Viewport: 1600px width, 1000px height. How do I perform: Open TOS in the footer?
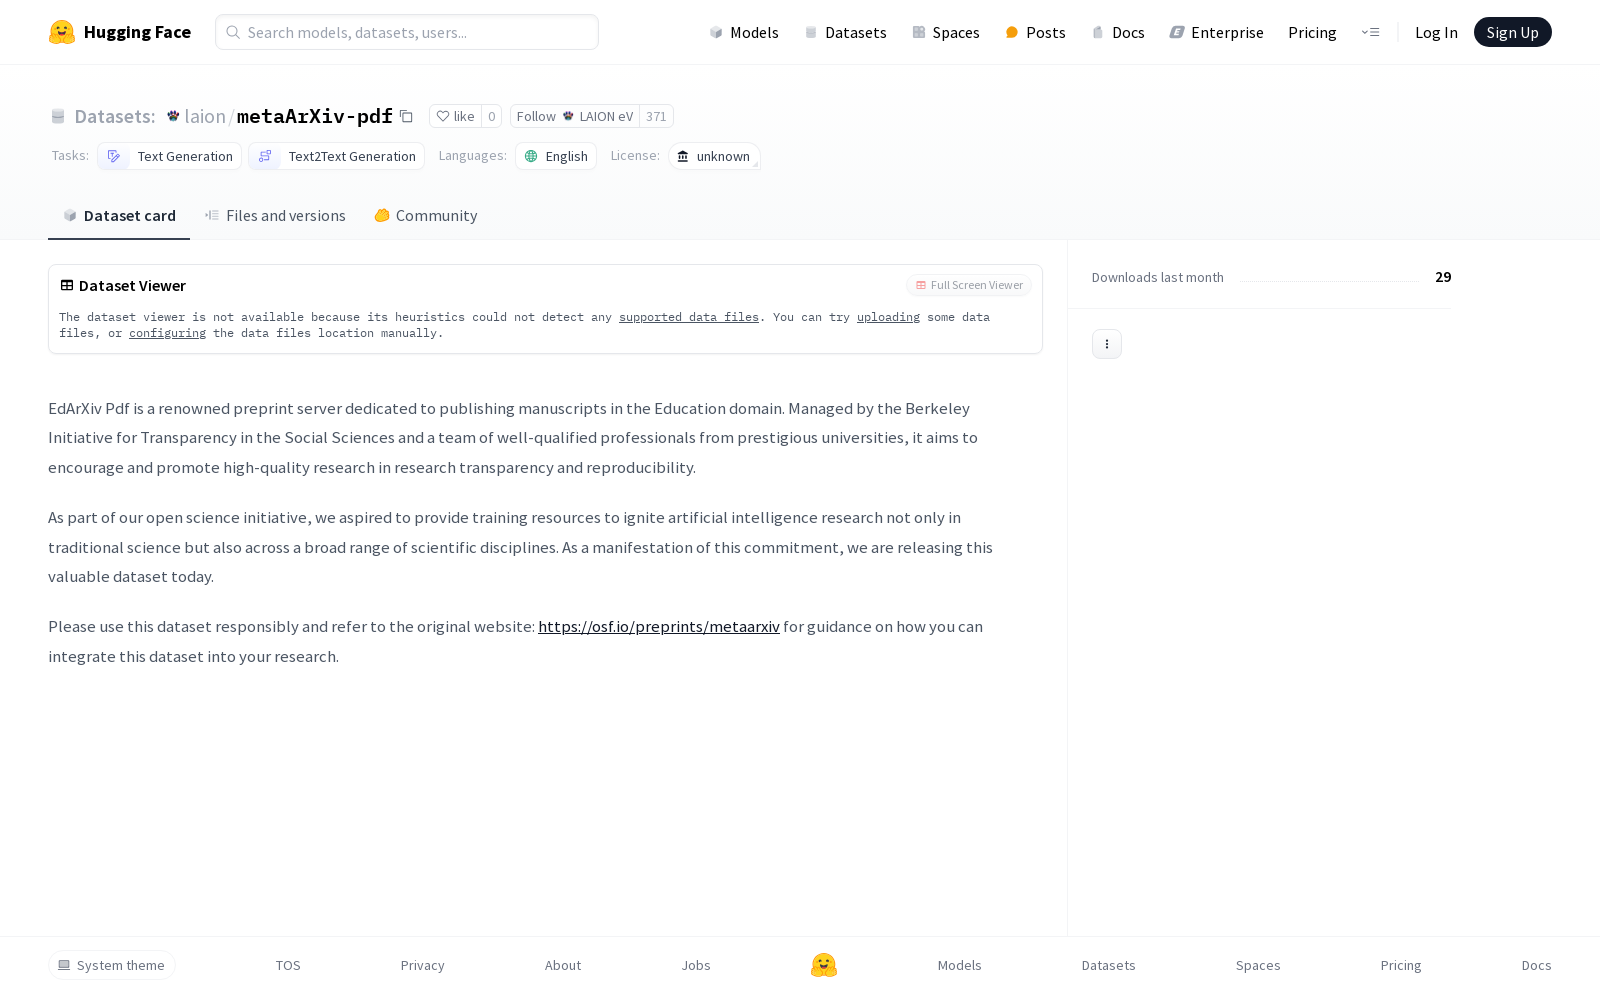coord(288,965)
